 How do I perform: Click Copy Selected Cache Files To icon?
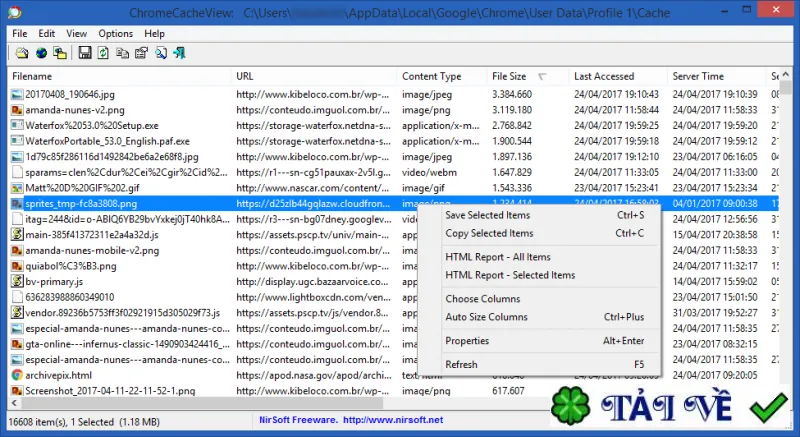click(x=60, y=53)
